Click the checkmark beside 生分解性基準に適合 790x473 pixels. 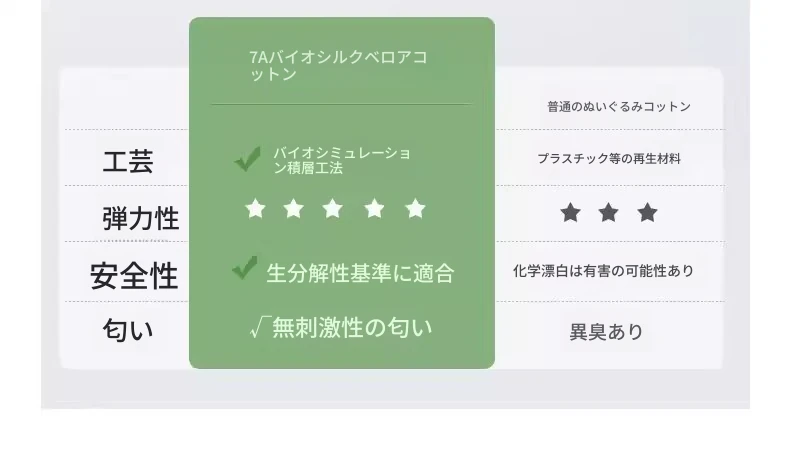click(x=245, y=267)
